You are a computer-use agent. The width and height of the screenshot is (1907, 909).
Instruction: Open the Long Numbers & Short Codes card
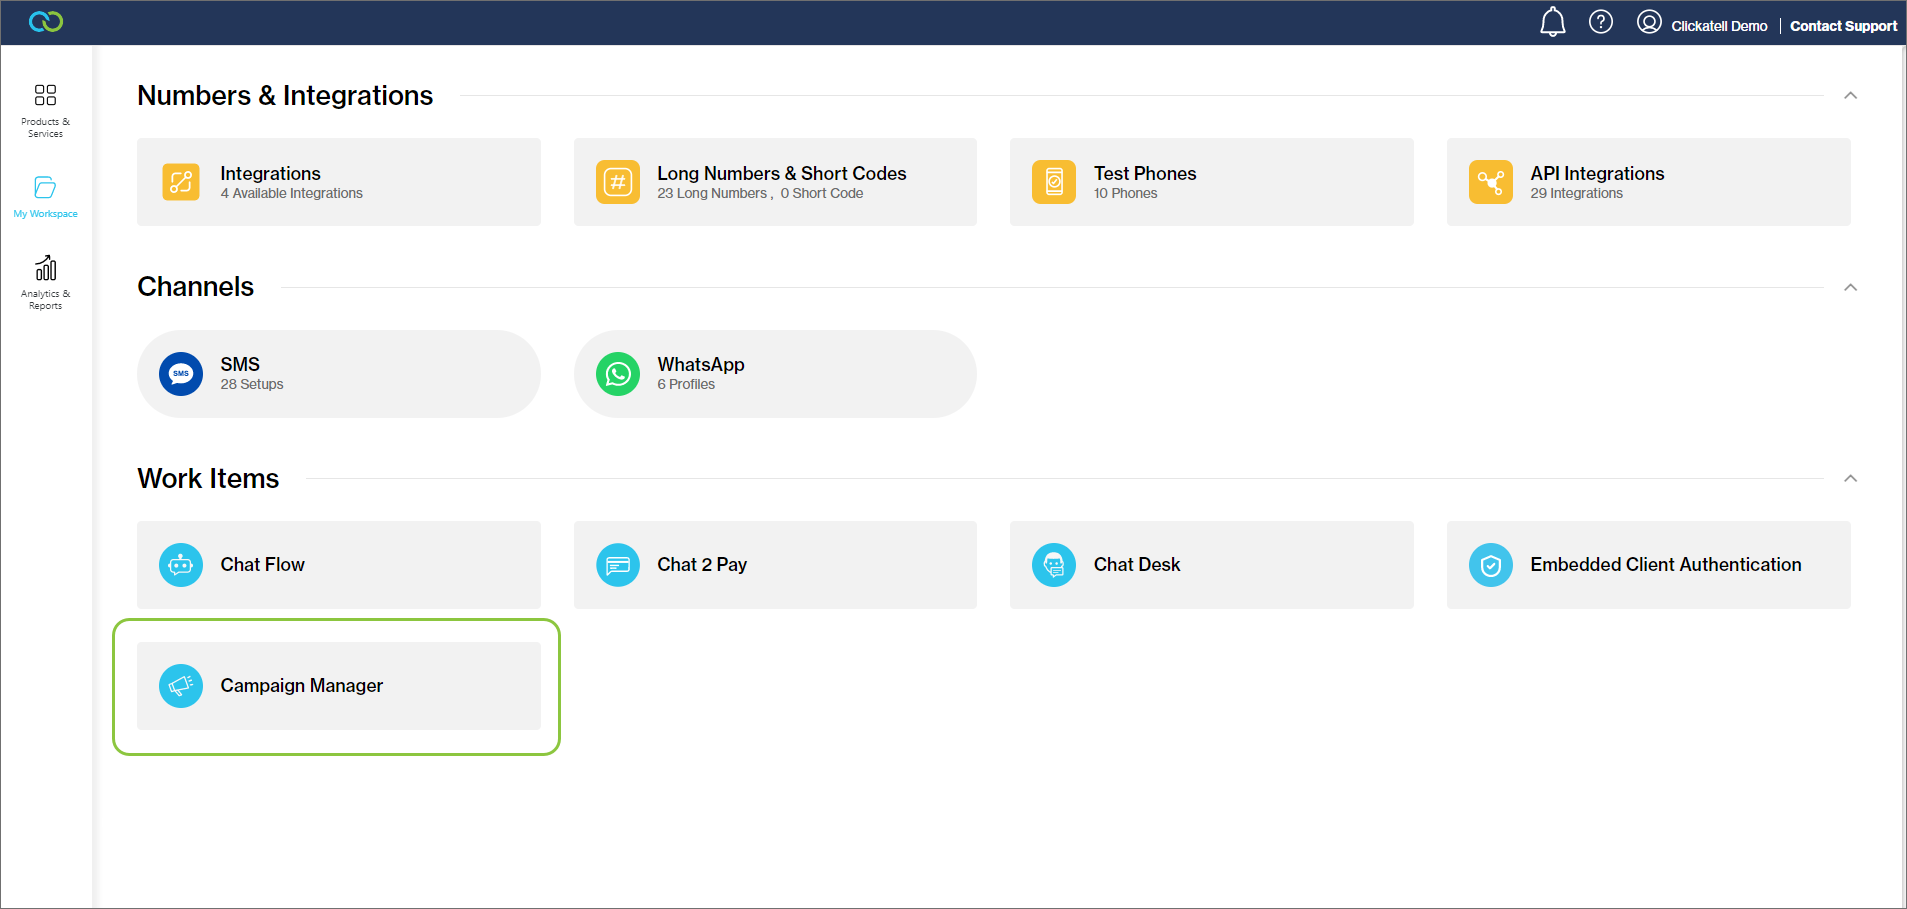tap(775, 182)
